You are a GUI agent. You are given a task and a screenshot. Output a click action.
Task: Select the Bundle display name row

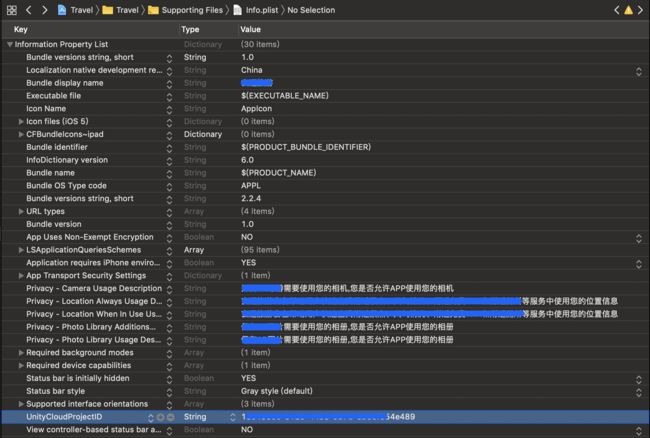coord(325,83)
